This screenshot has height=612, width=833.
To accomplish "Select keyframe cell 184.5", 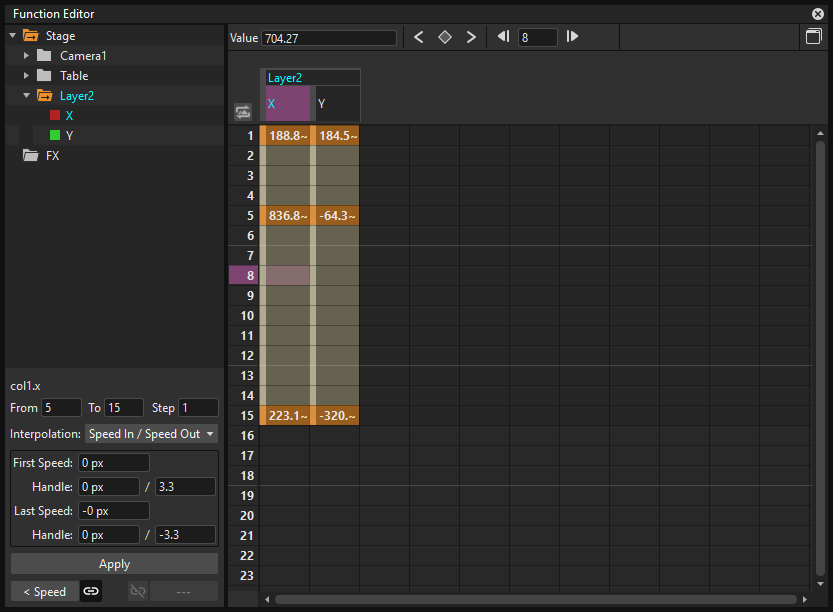I will coord(335,135).
